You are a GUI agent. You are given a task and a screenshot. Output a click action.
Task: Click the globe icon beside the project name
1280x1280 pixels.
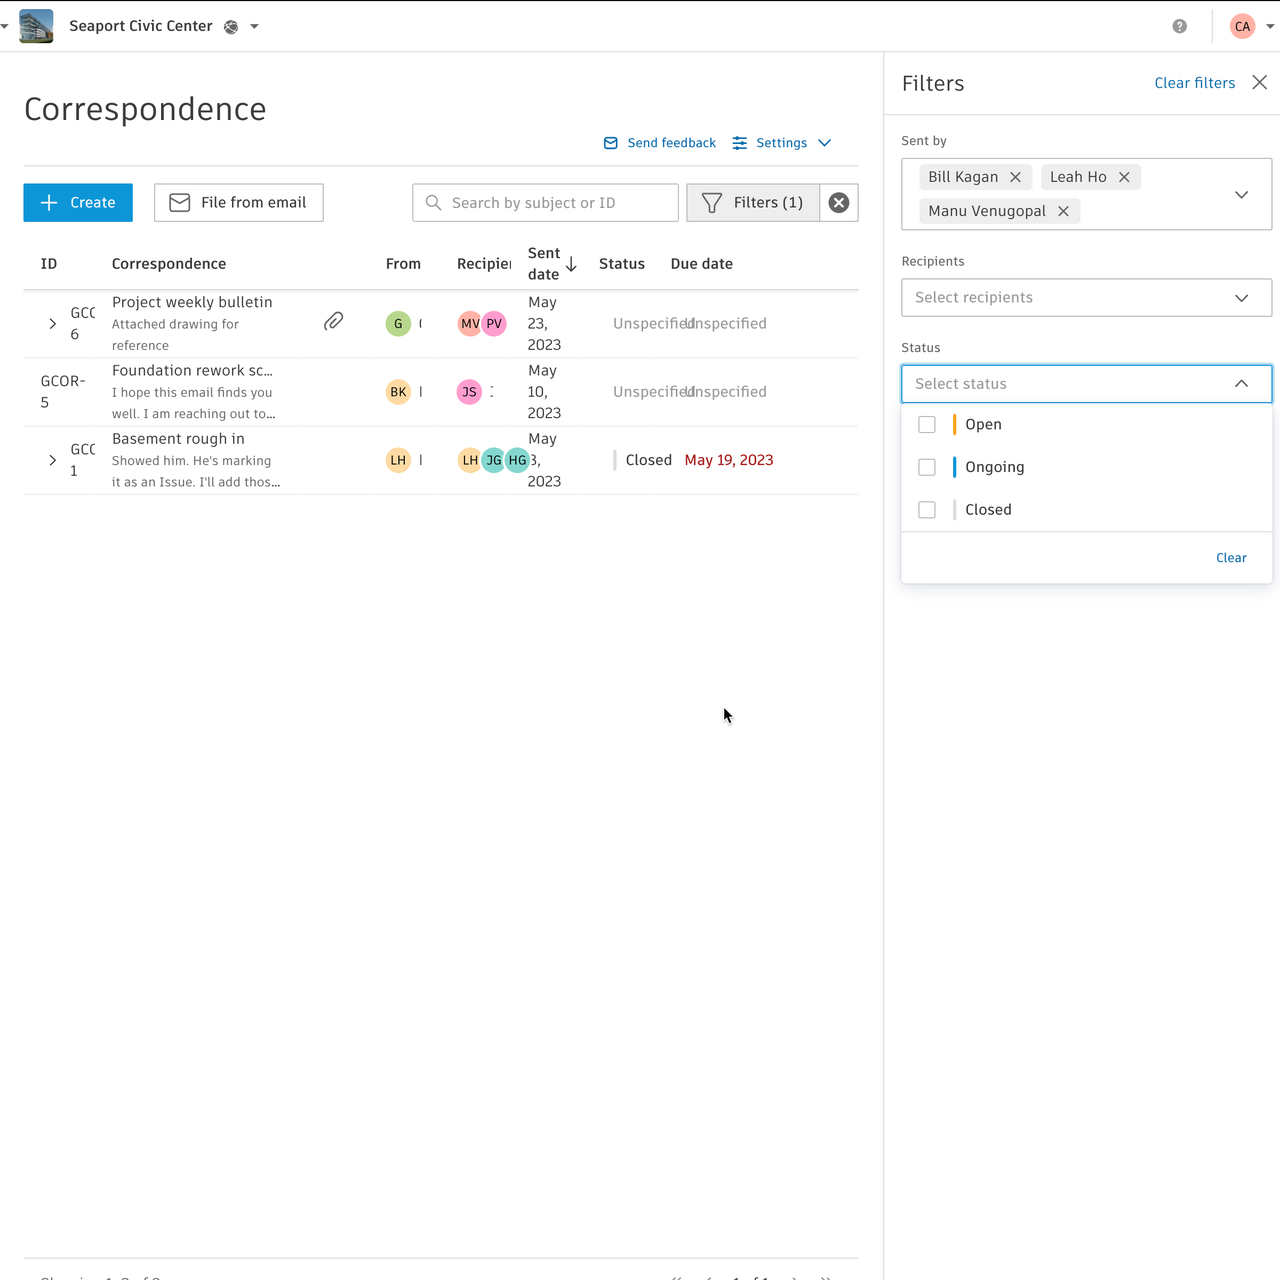click(x=231, y=27)
